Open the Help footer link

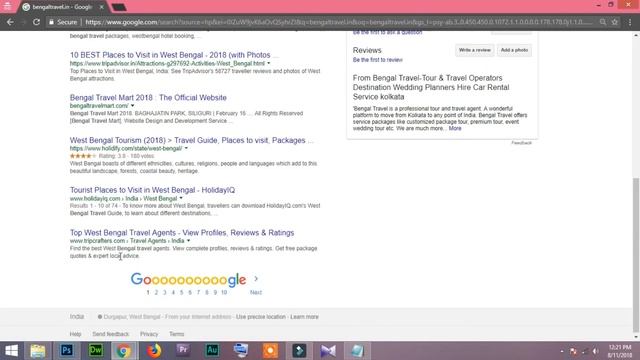[x=76, y=334]
